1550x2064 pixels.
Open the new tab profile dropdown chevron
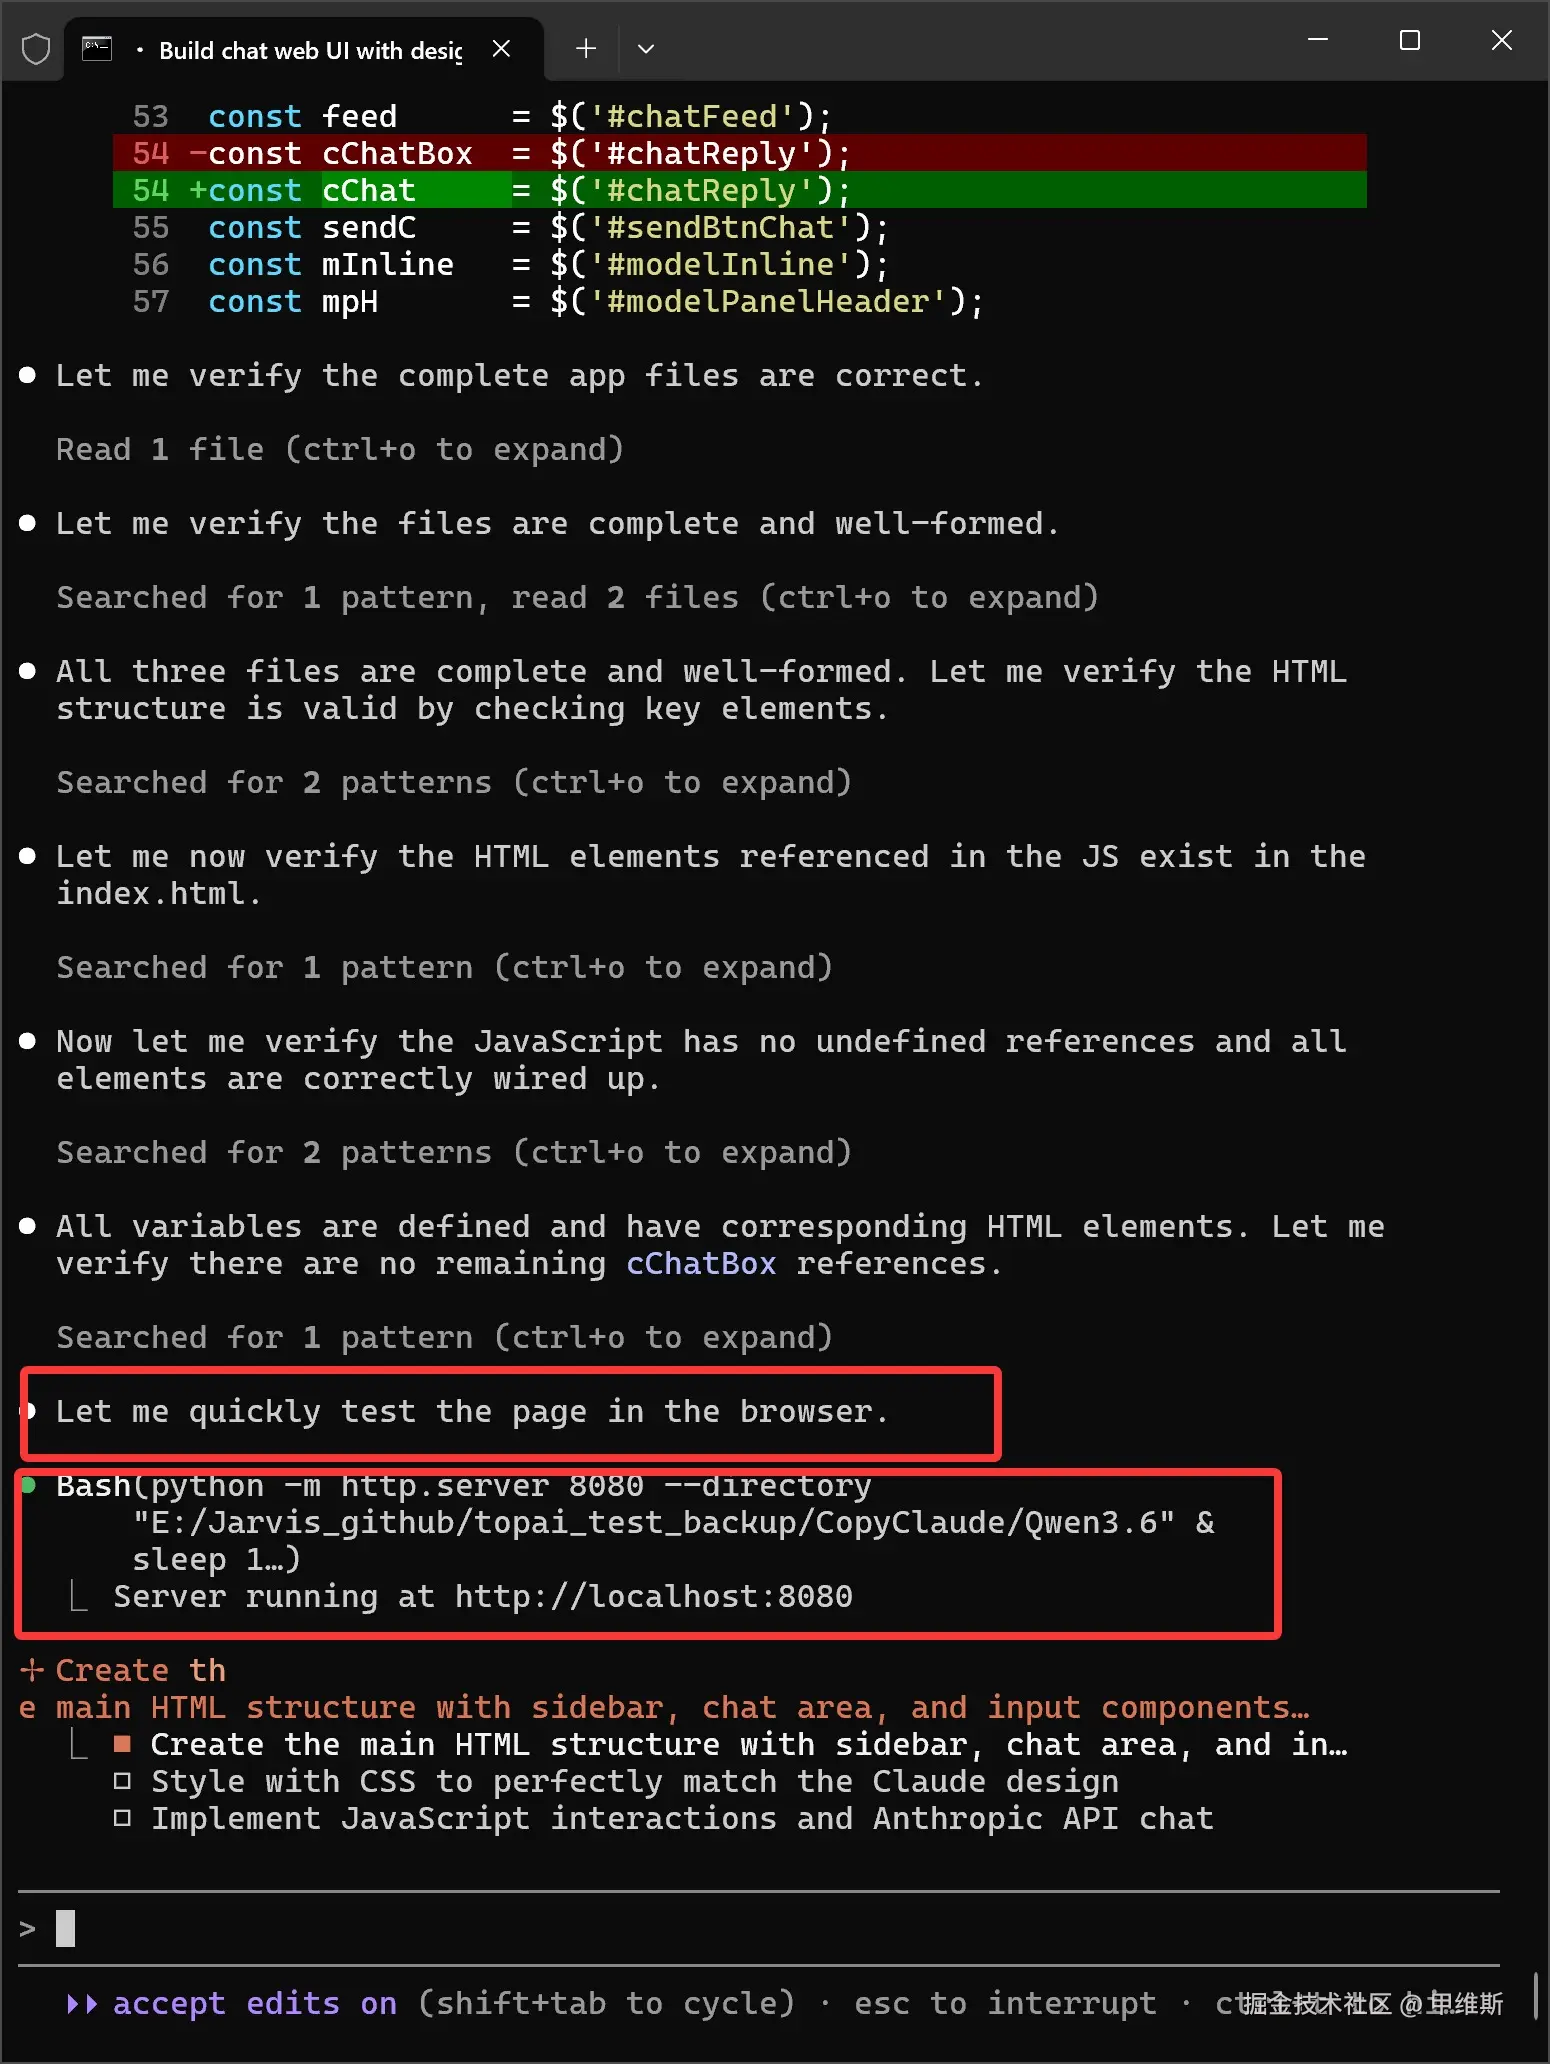[646, 49]
